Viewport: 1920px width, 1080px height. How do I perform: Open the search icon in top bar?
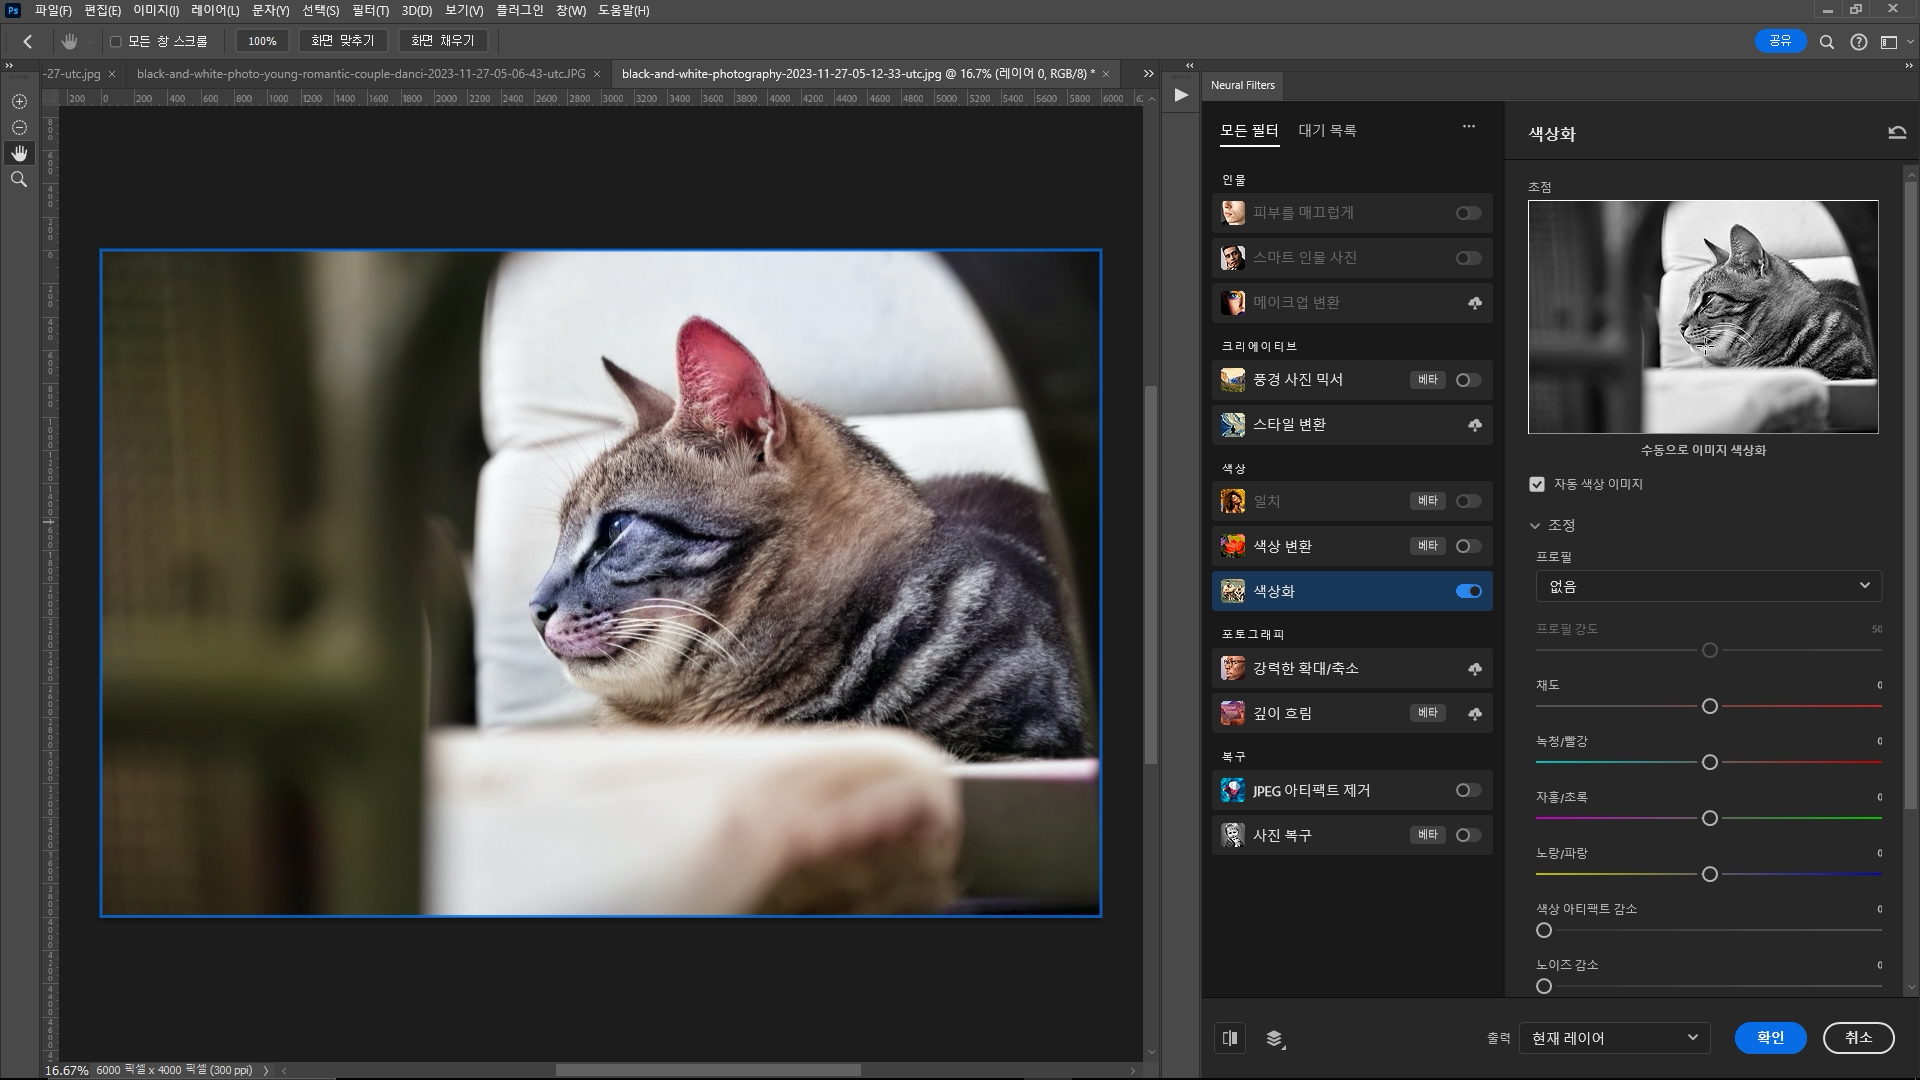(x=1826, y=42)
